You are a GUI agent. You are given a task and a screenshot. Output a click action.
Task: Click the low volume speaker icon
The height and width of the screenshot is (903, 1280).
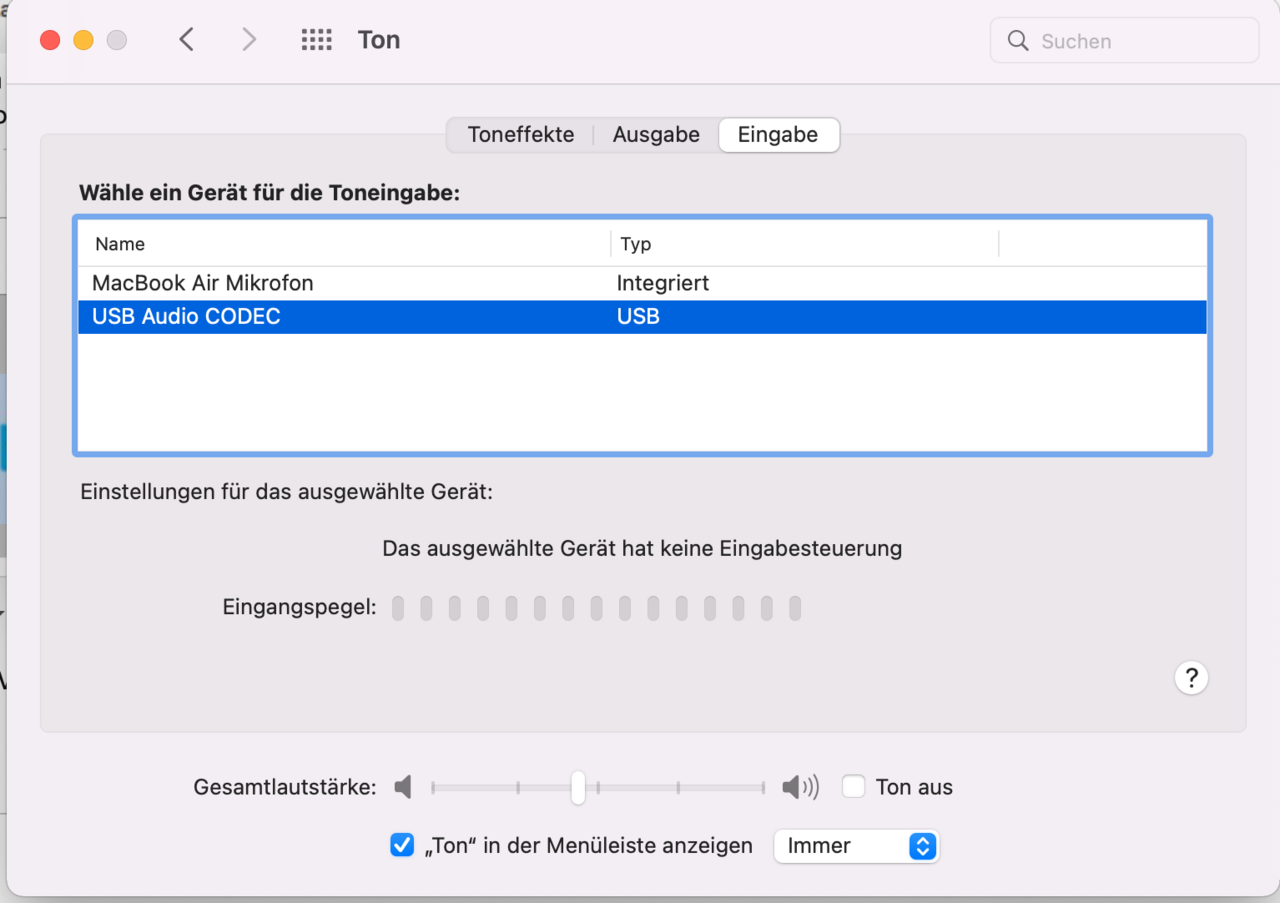pos(403,787)
